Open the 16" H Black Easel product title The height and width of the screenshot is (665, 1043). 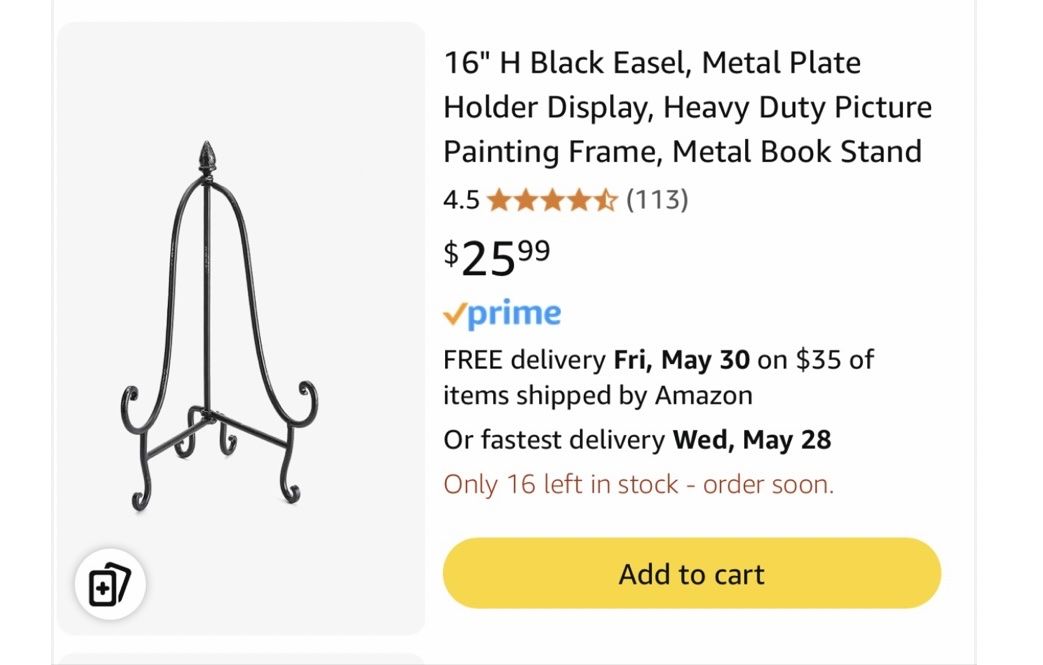688,107
